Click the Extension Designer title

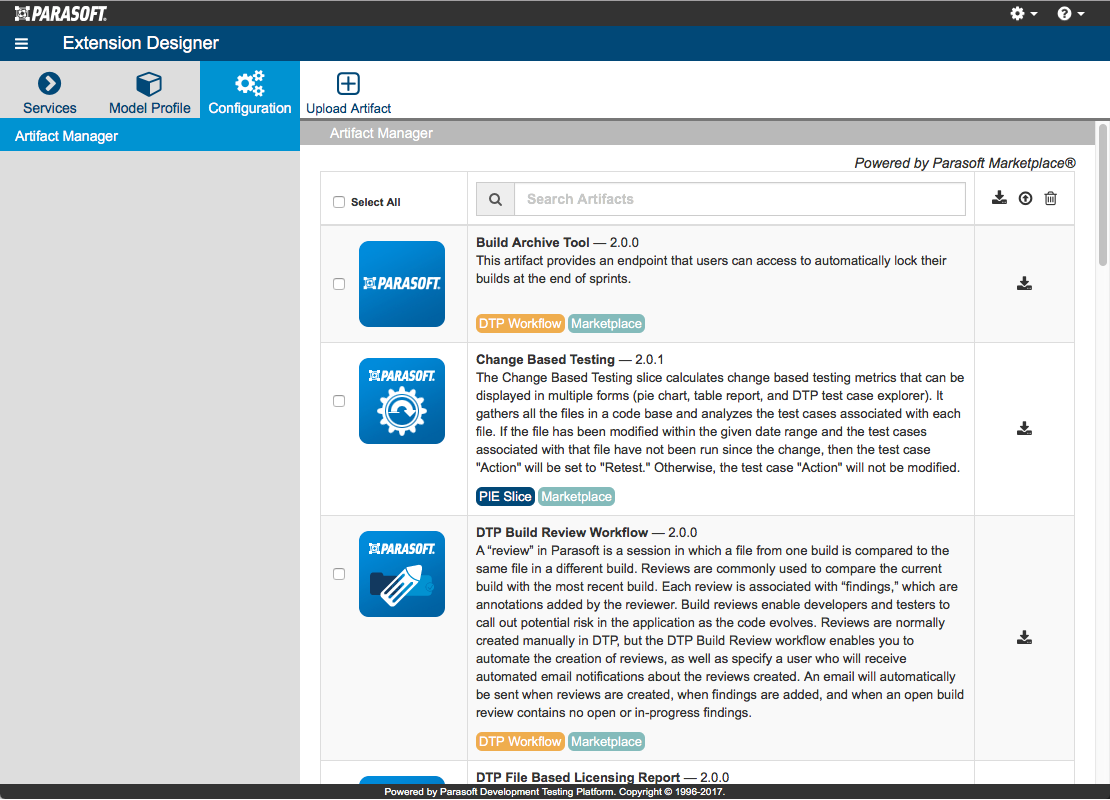coord(141,44)
